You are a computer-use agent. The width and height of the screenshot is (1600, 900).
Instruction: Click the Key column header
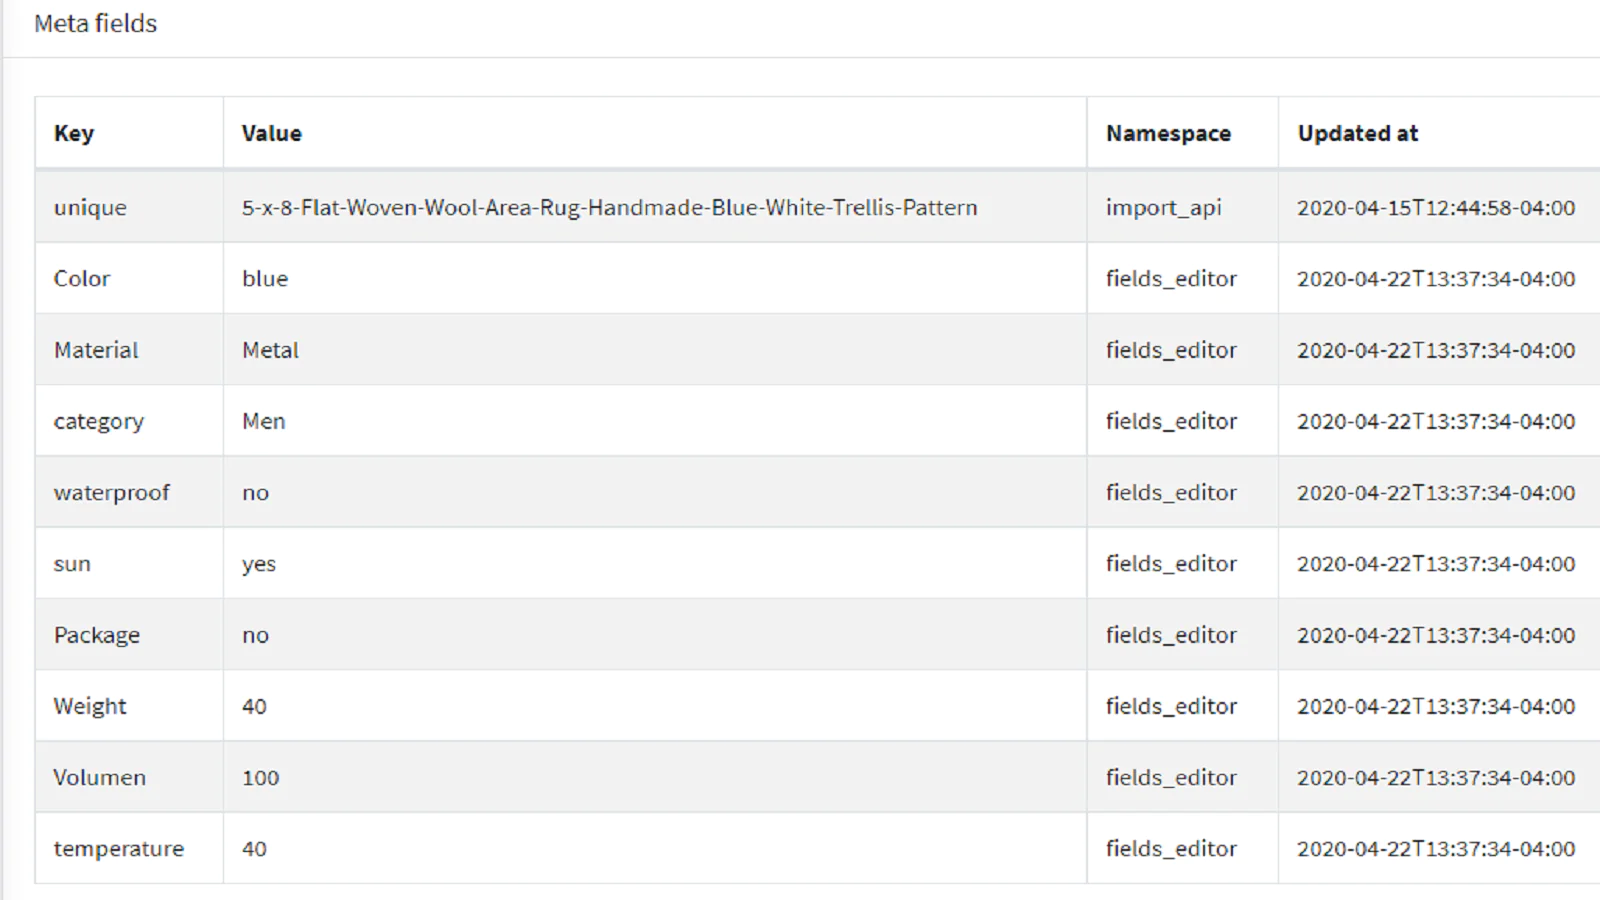74,133
